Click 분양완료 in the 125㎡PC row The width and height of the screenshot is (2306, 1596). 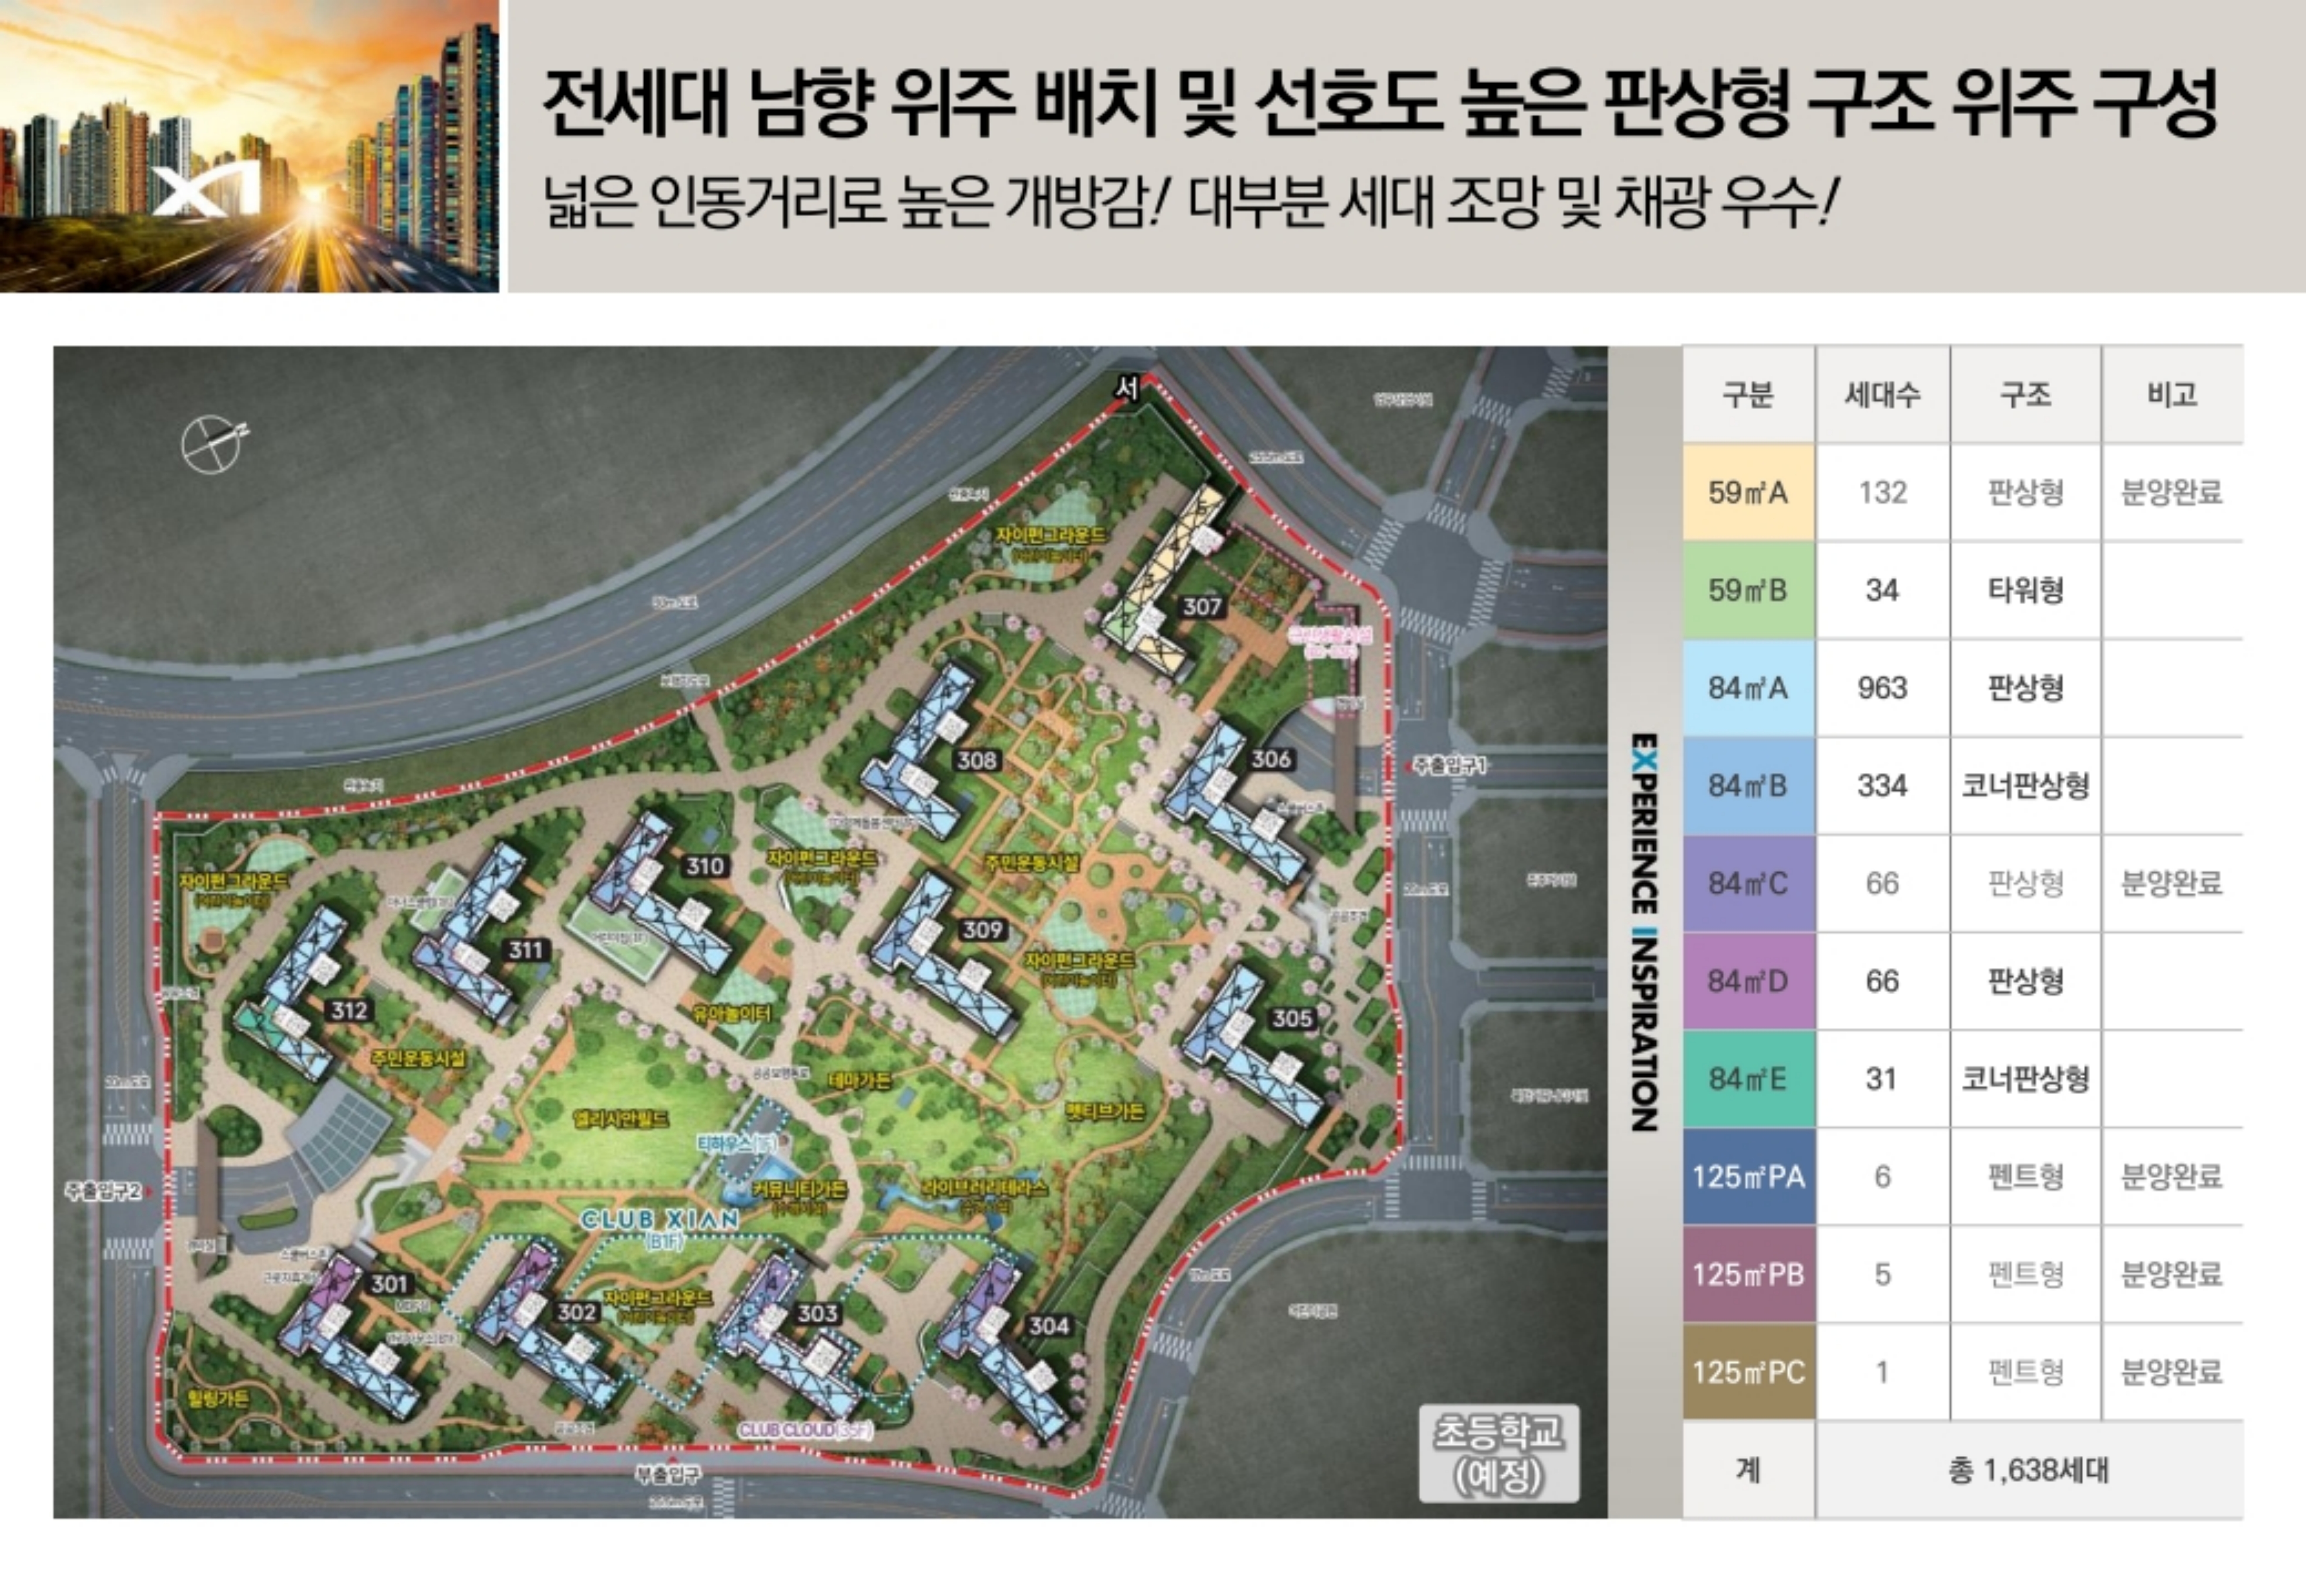tap(2172, 1372)
